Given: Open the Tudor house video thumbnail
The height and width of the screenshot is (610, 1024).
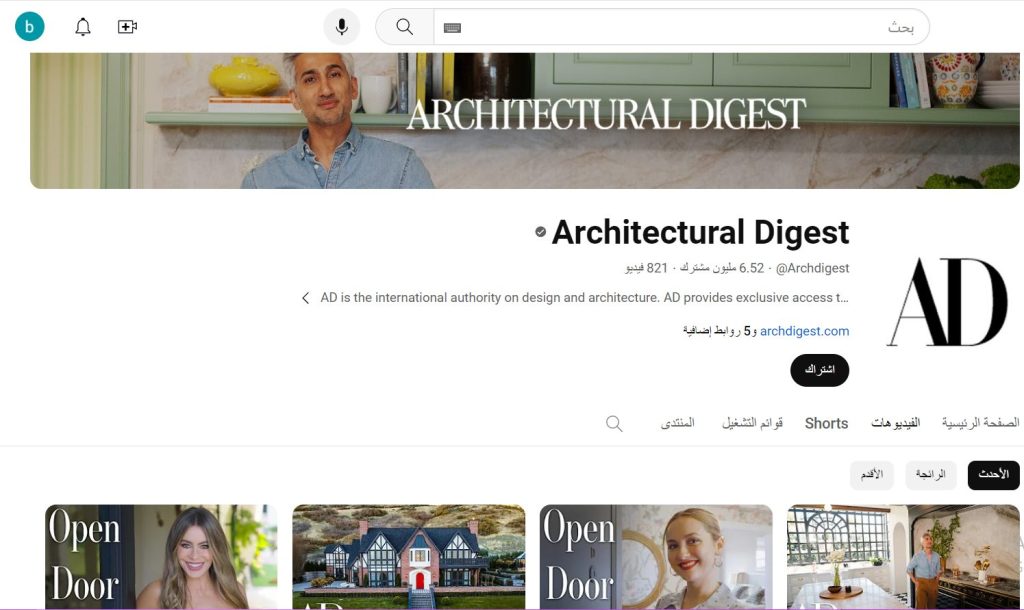Looking at the screenshot, I should click(x=408, y=556).
